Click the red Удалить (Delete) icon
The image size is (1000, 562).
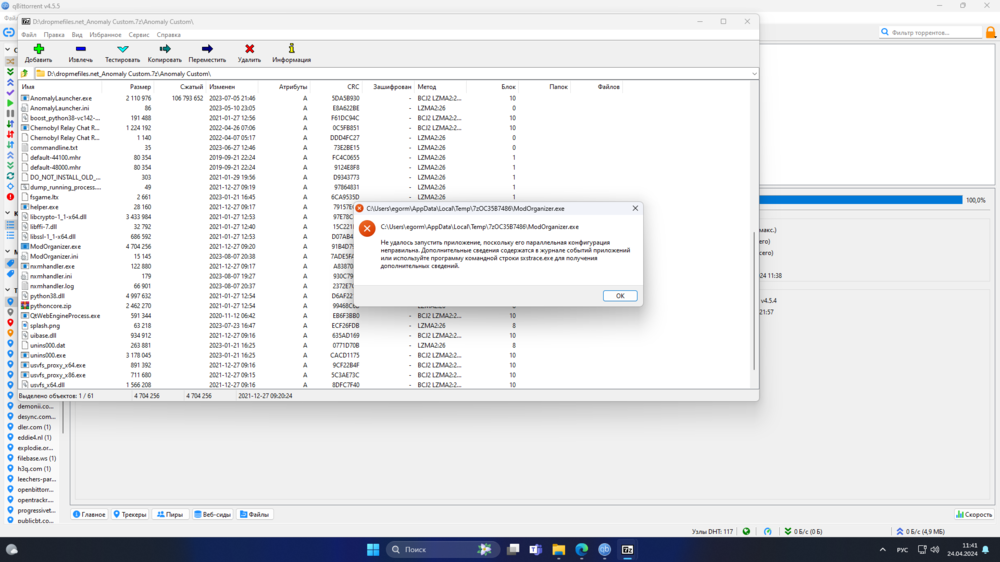[x=249, y=49]
